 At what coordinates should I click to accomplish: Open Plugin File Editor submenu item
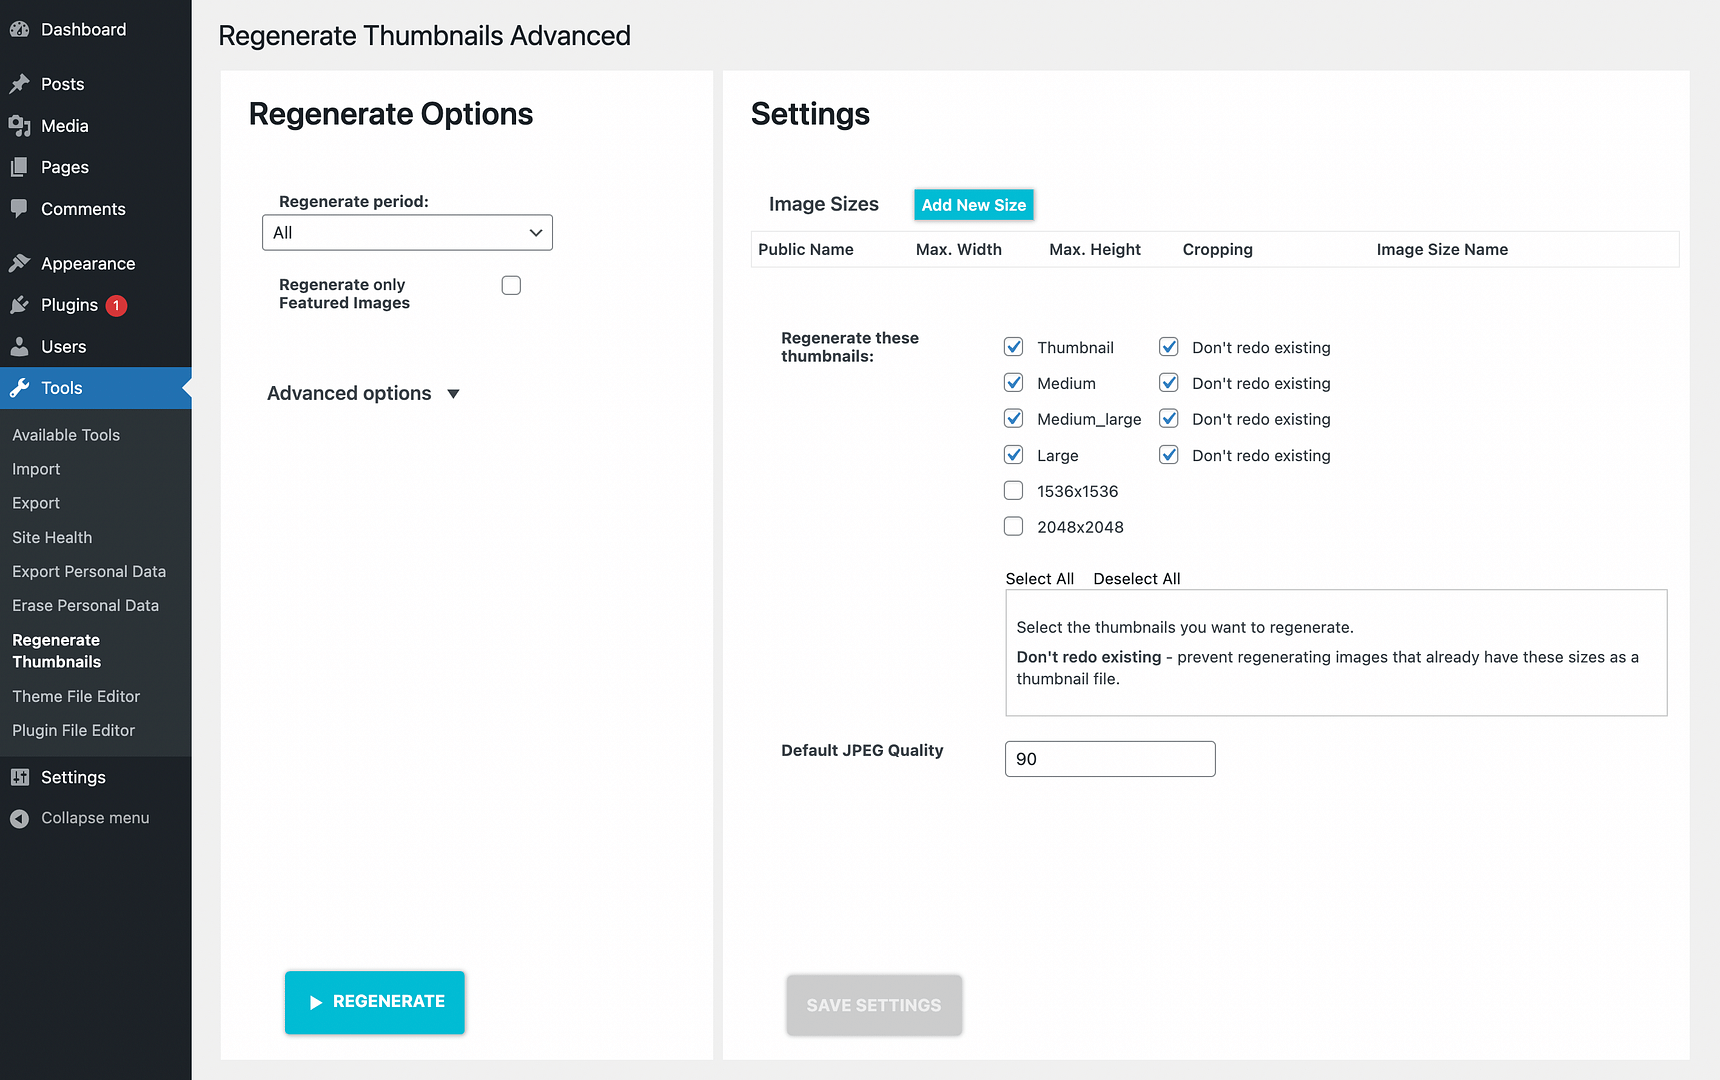(x=73, y=730)
